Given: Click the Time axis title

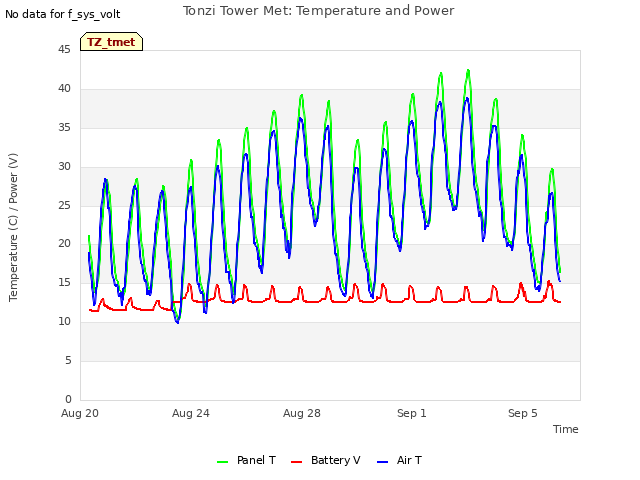Looking at the screenshot, I should [566, 429].
